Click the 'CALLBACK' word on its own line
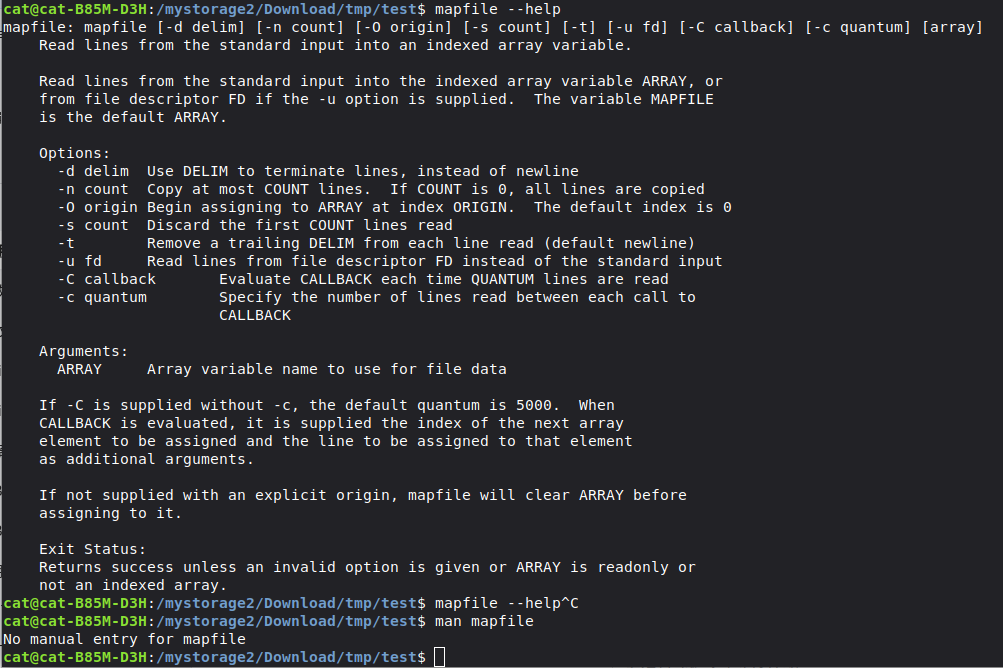Screen dimensions: 1003x668 click(255, 315)
